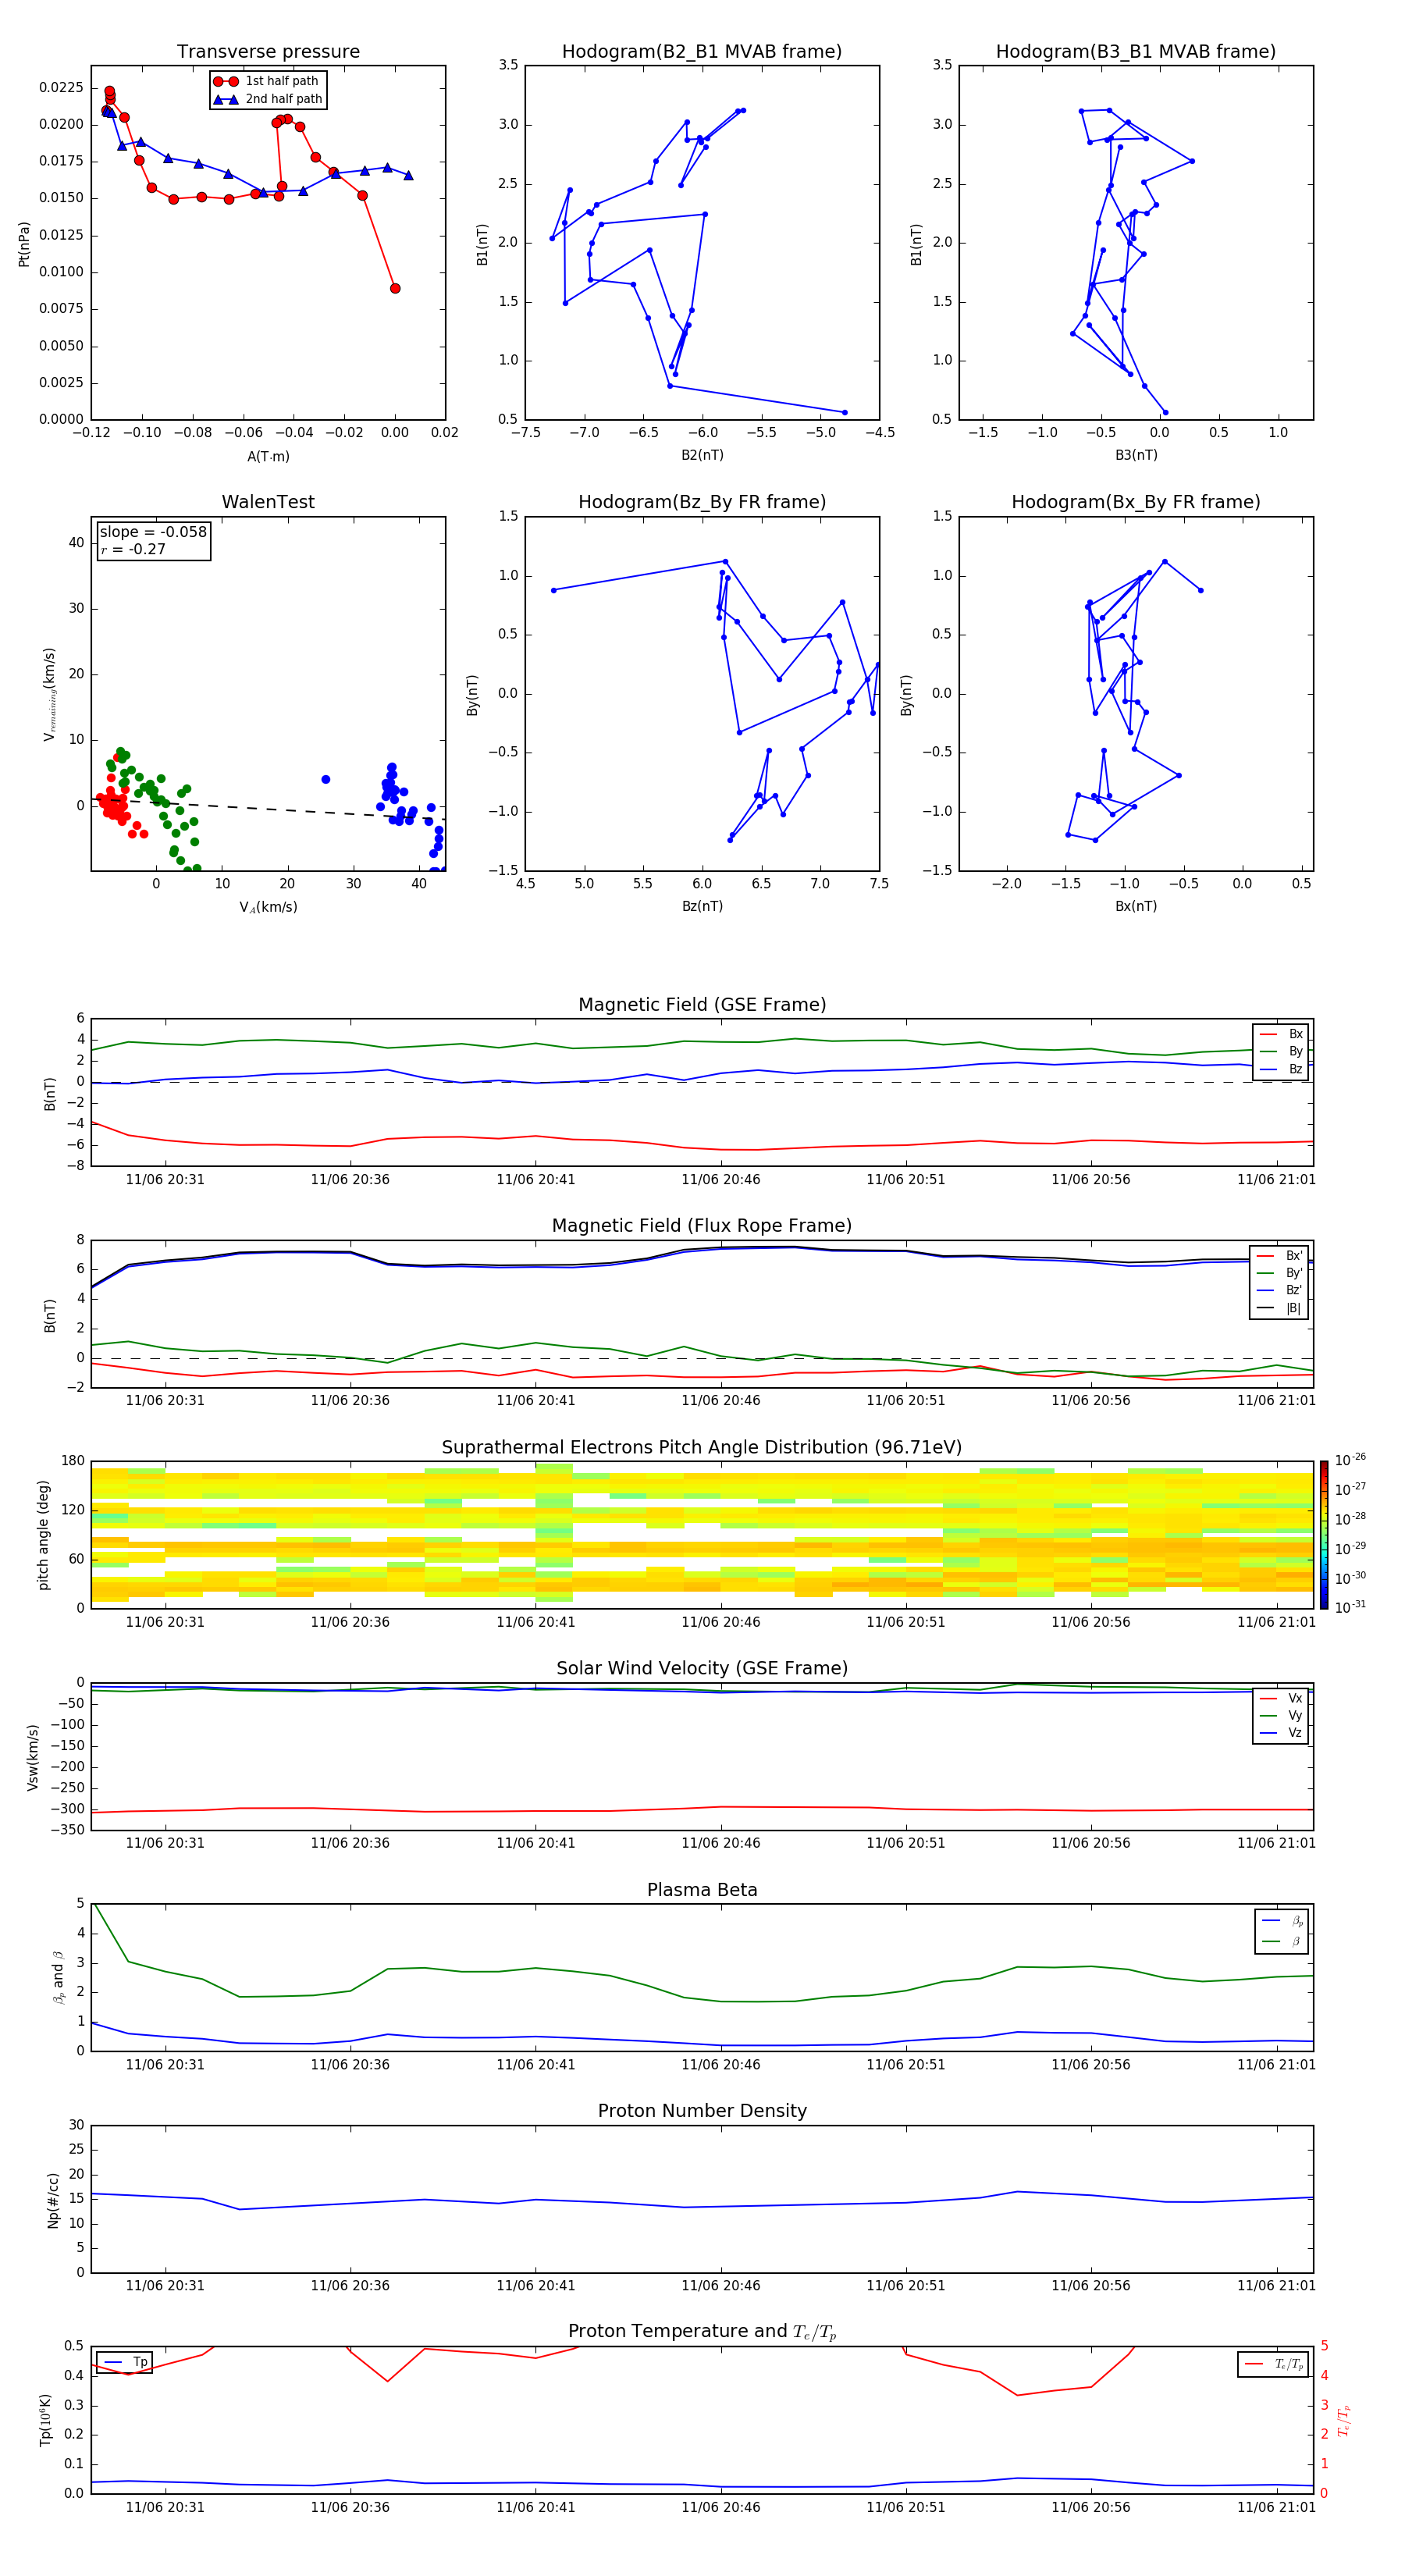Click the "Pt(nPa)" y-axis label
Image resolution: width=1405 pixels, height=2576 pixels.
pyautogui.click(x=24, y=244)
